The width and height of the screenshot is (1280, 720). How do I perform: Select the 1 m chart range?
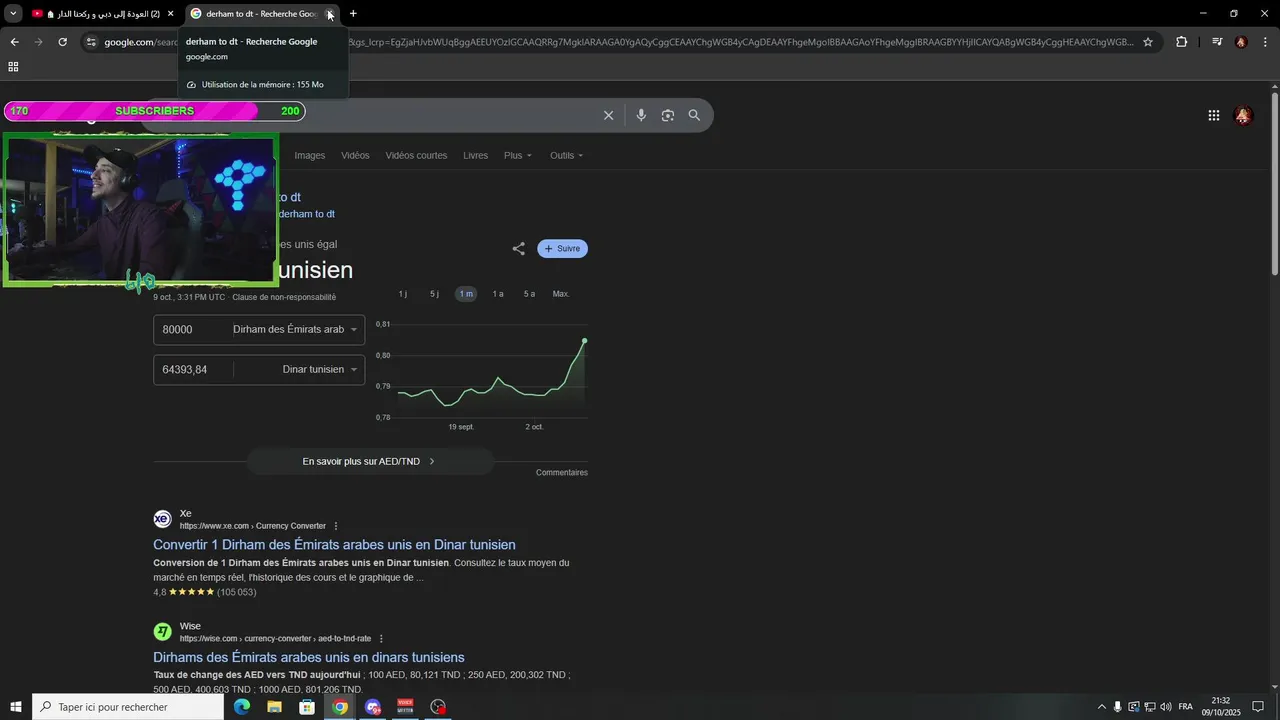pos(466,294)
